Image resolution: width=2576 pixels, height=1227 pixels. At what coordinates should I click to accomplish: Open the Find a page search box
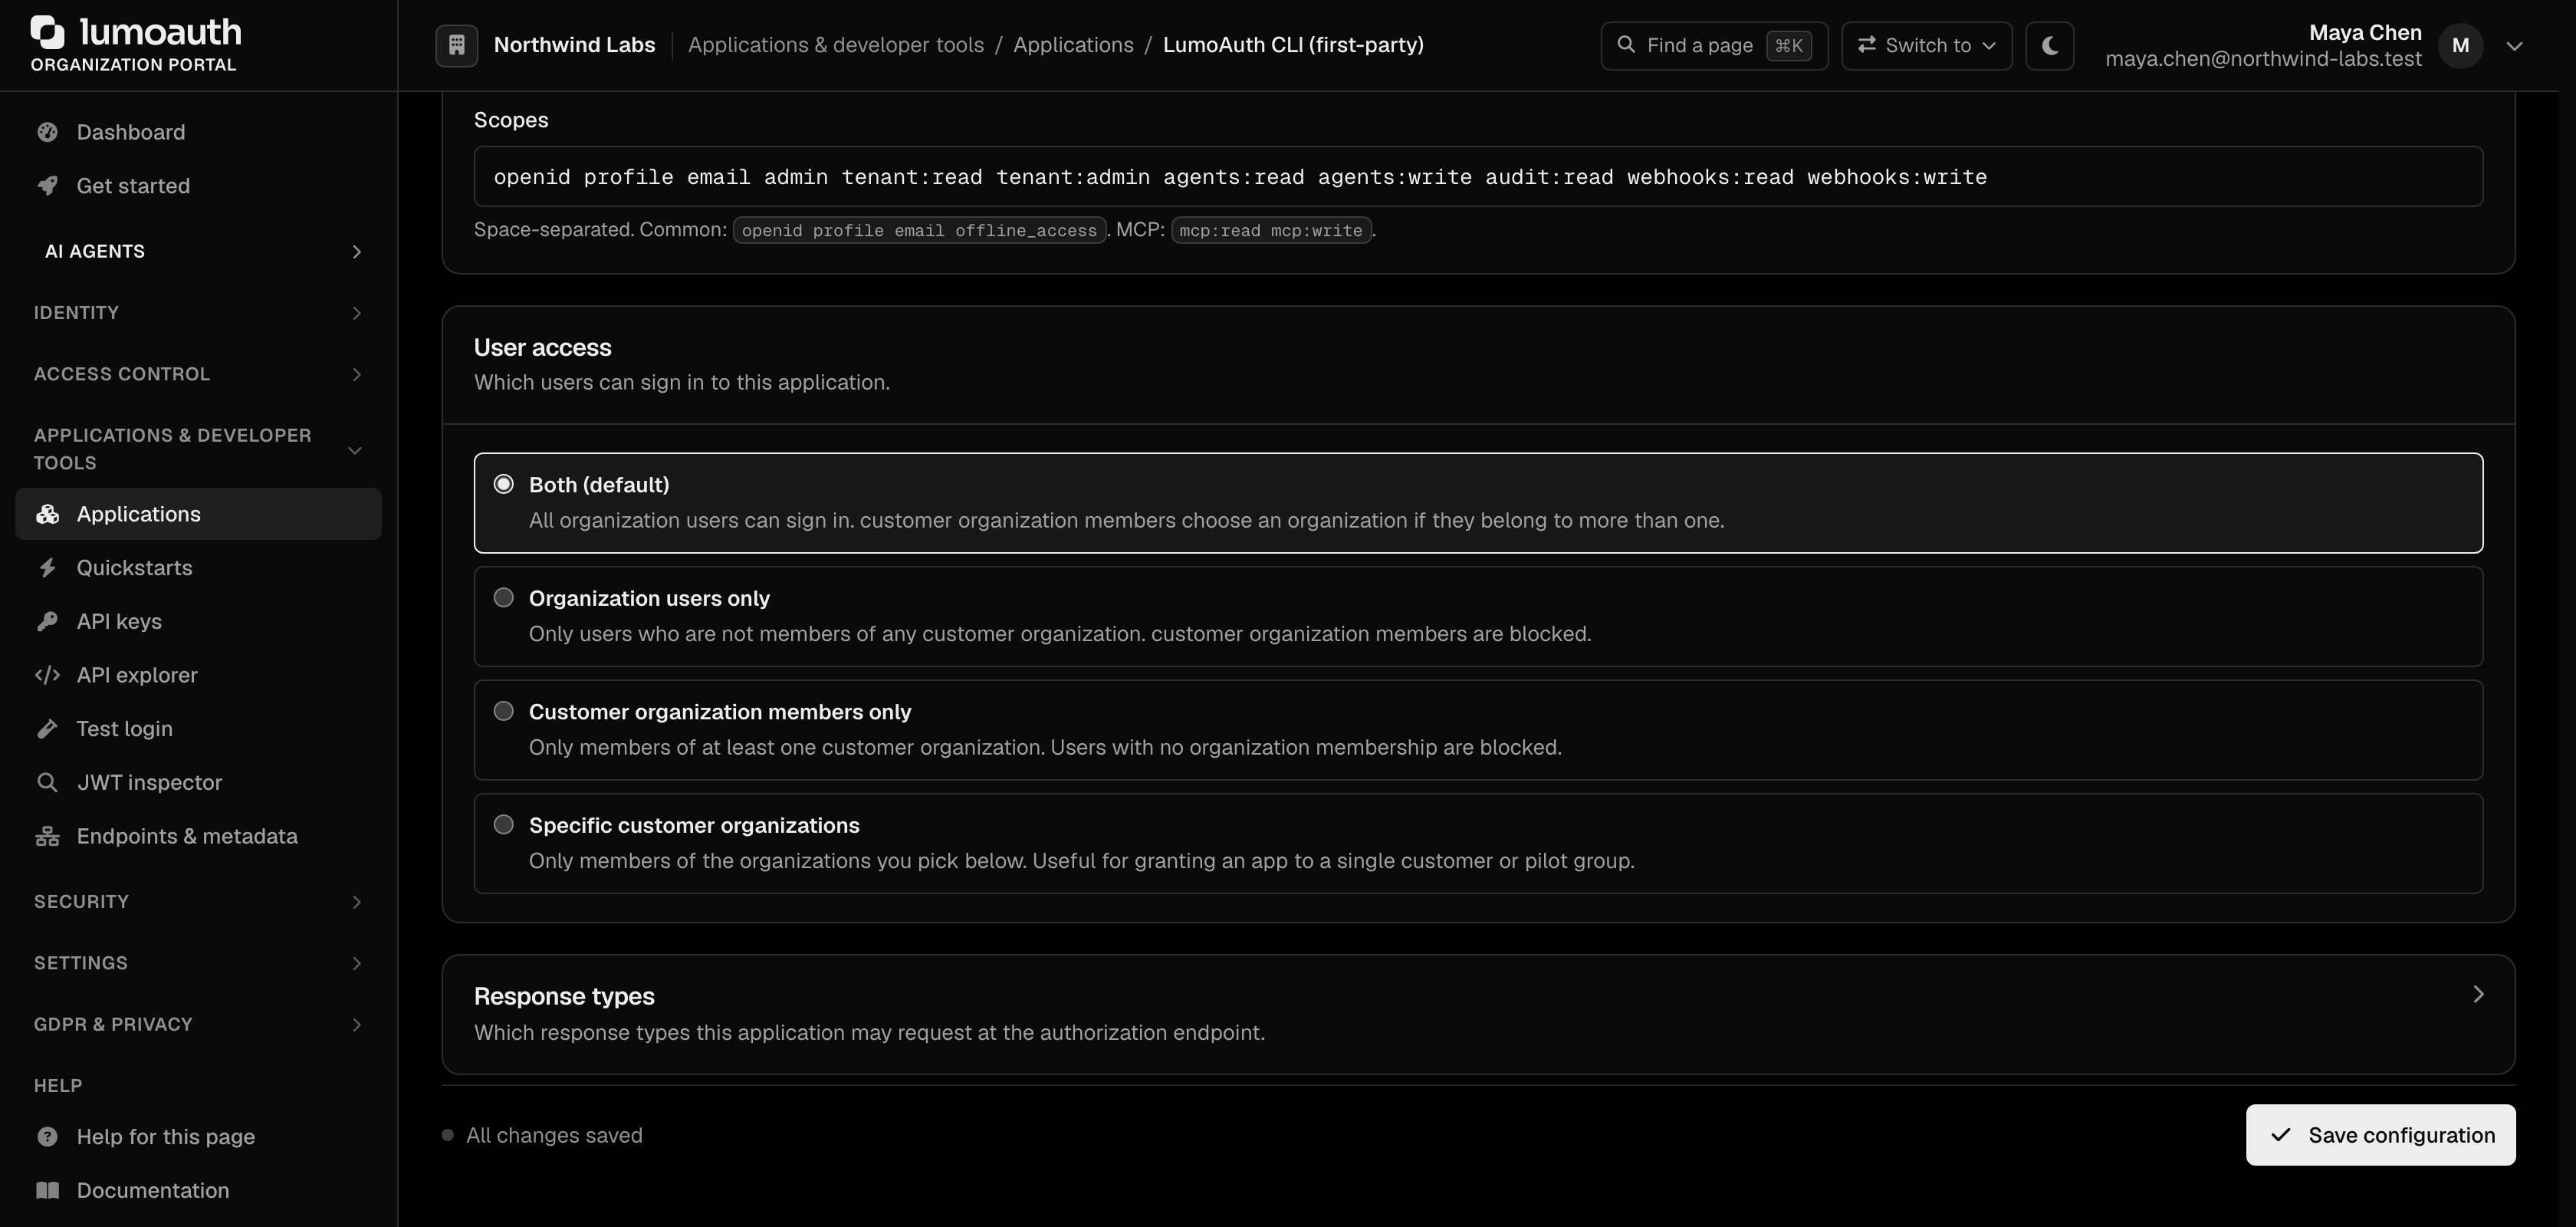tap(1714, 46)
